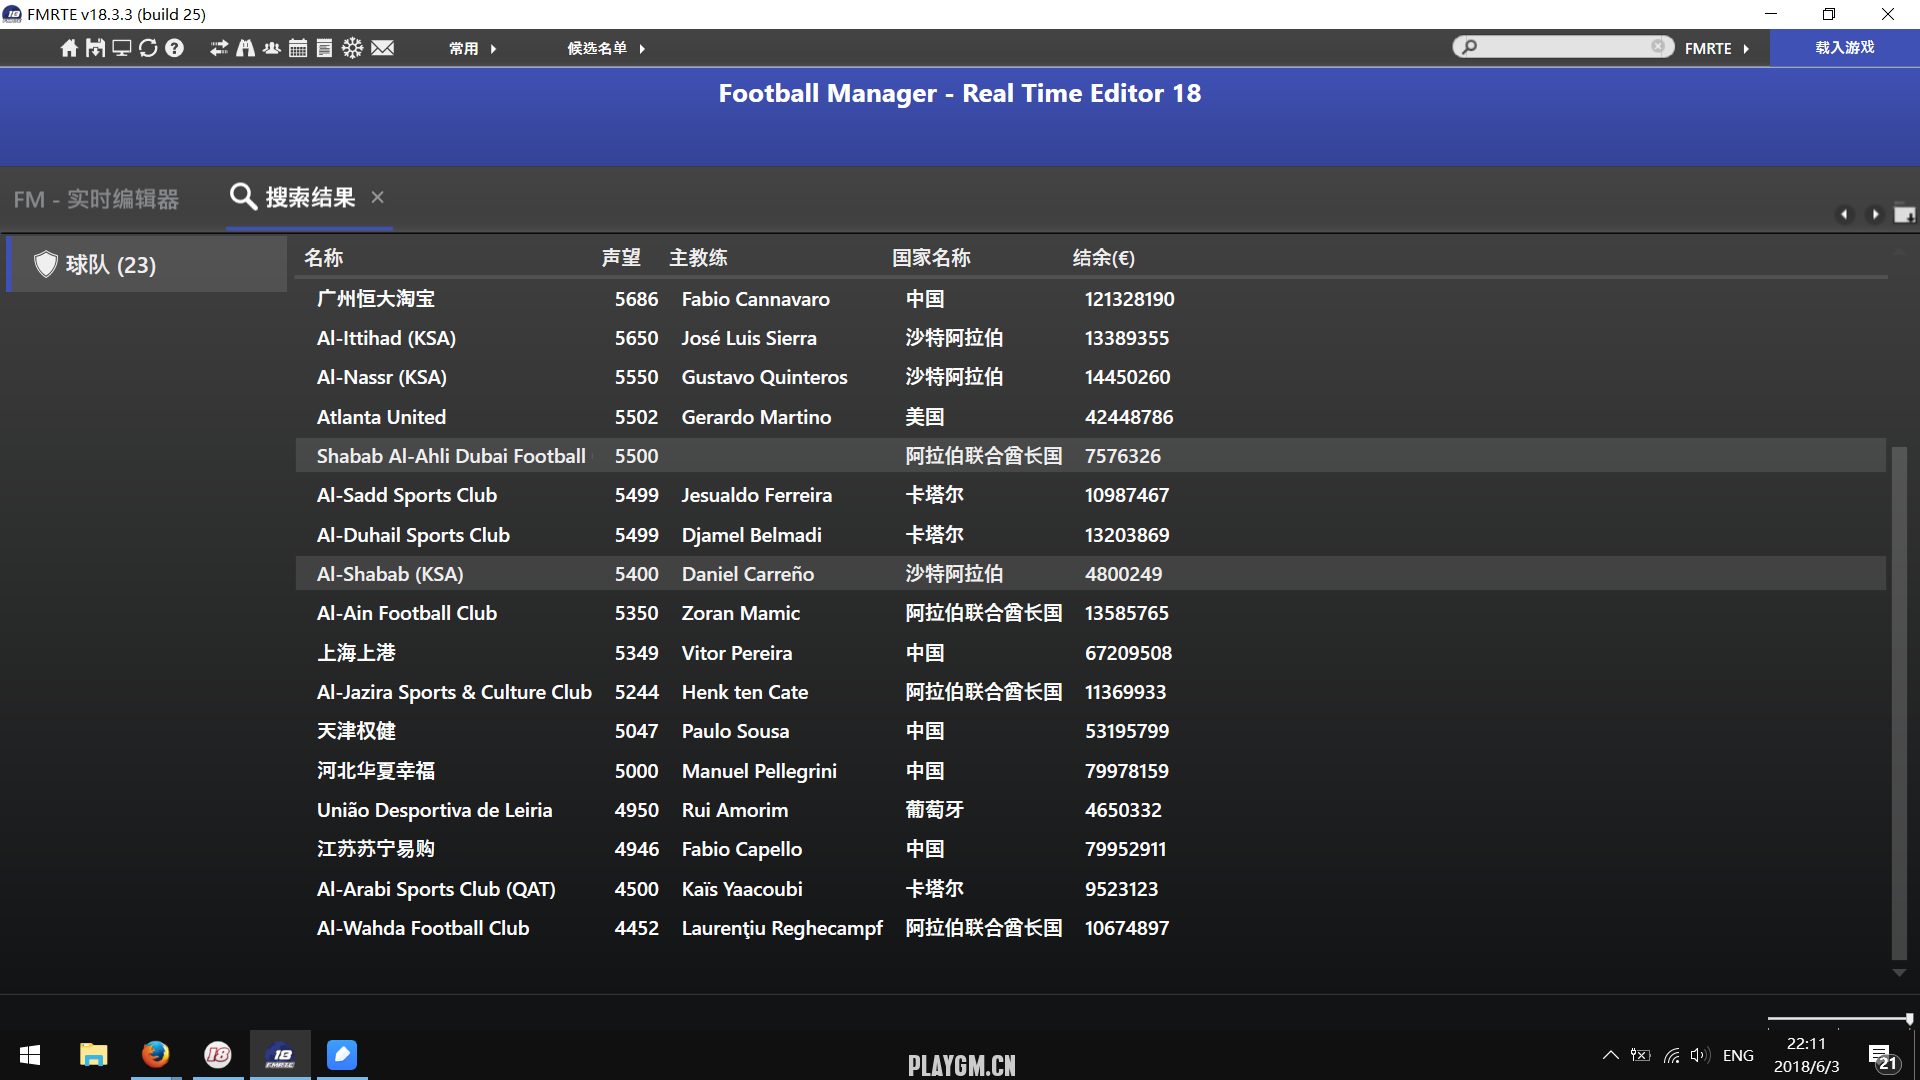Click manager name Fabio Cannavaro
1920x1080 pixels.
coord(755,299)
